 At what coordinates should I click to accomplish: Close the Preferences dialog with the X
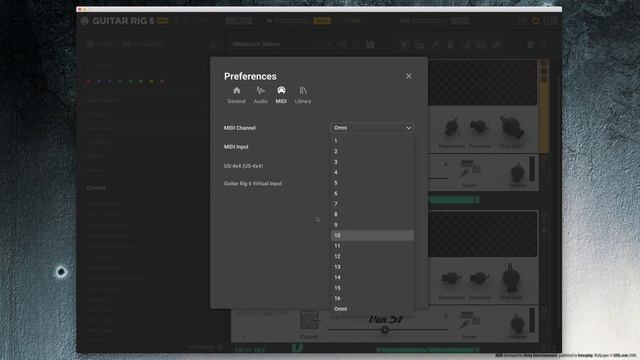point(409,76)
